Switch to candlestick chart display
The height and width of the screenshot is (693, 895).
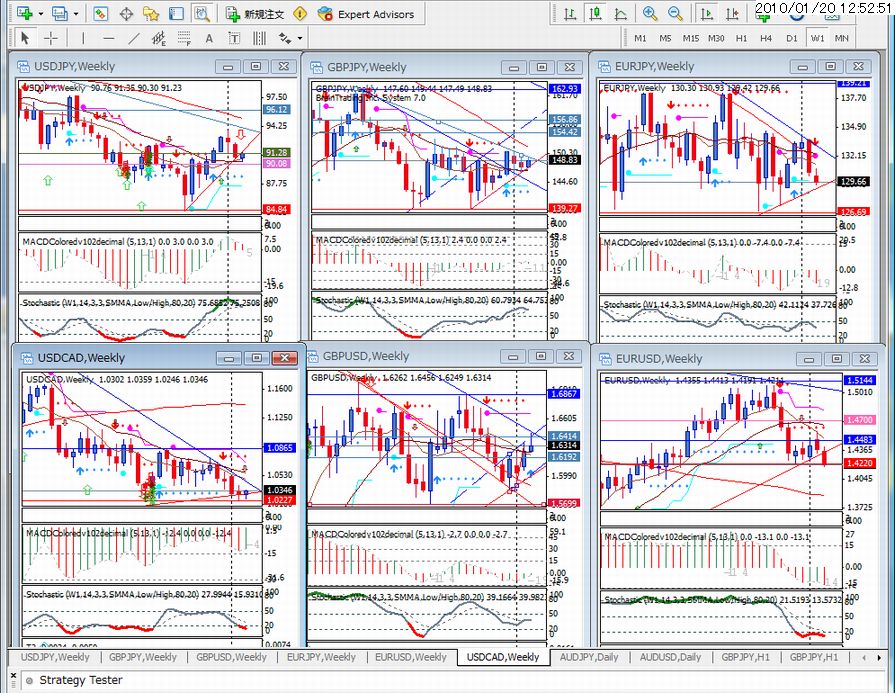tap(595, 14)
